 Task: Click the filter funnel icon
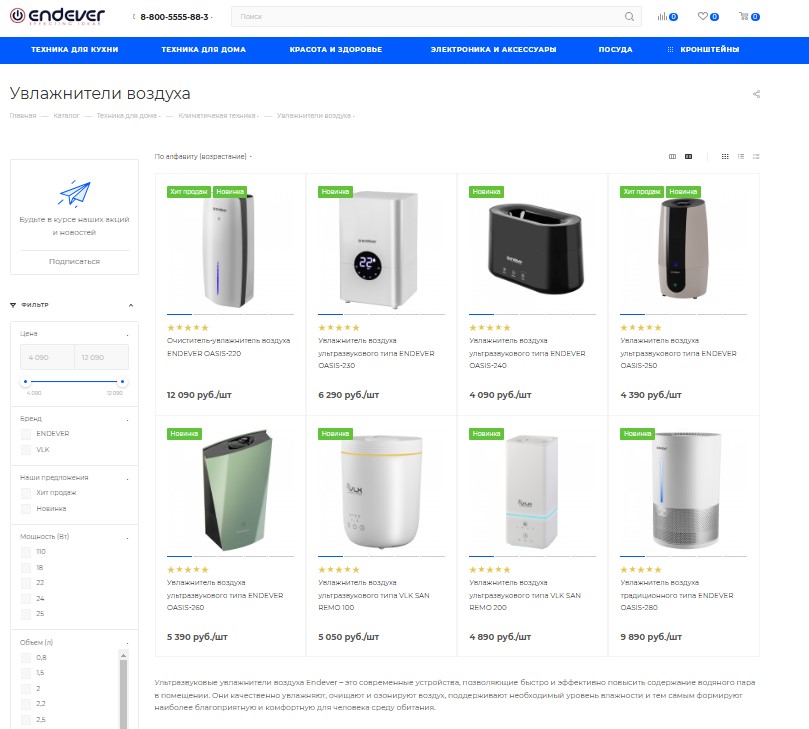click(13, 305)
